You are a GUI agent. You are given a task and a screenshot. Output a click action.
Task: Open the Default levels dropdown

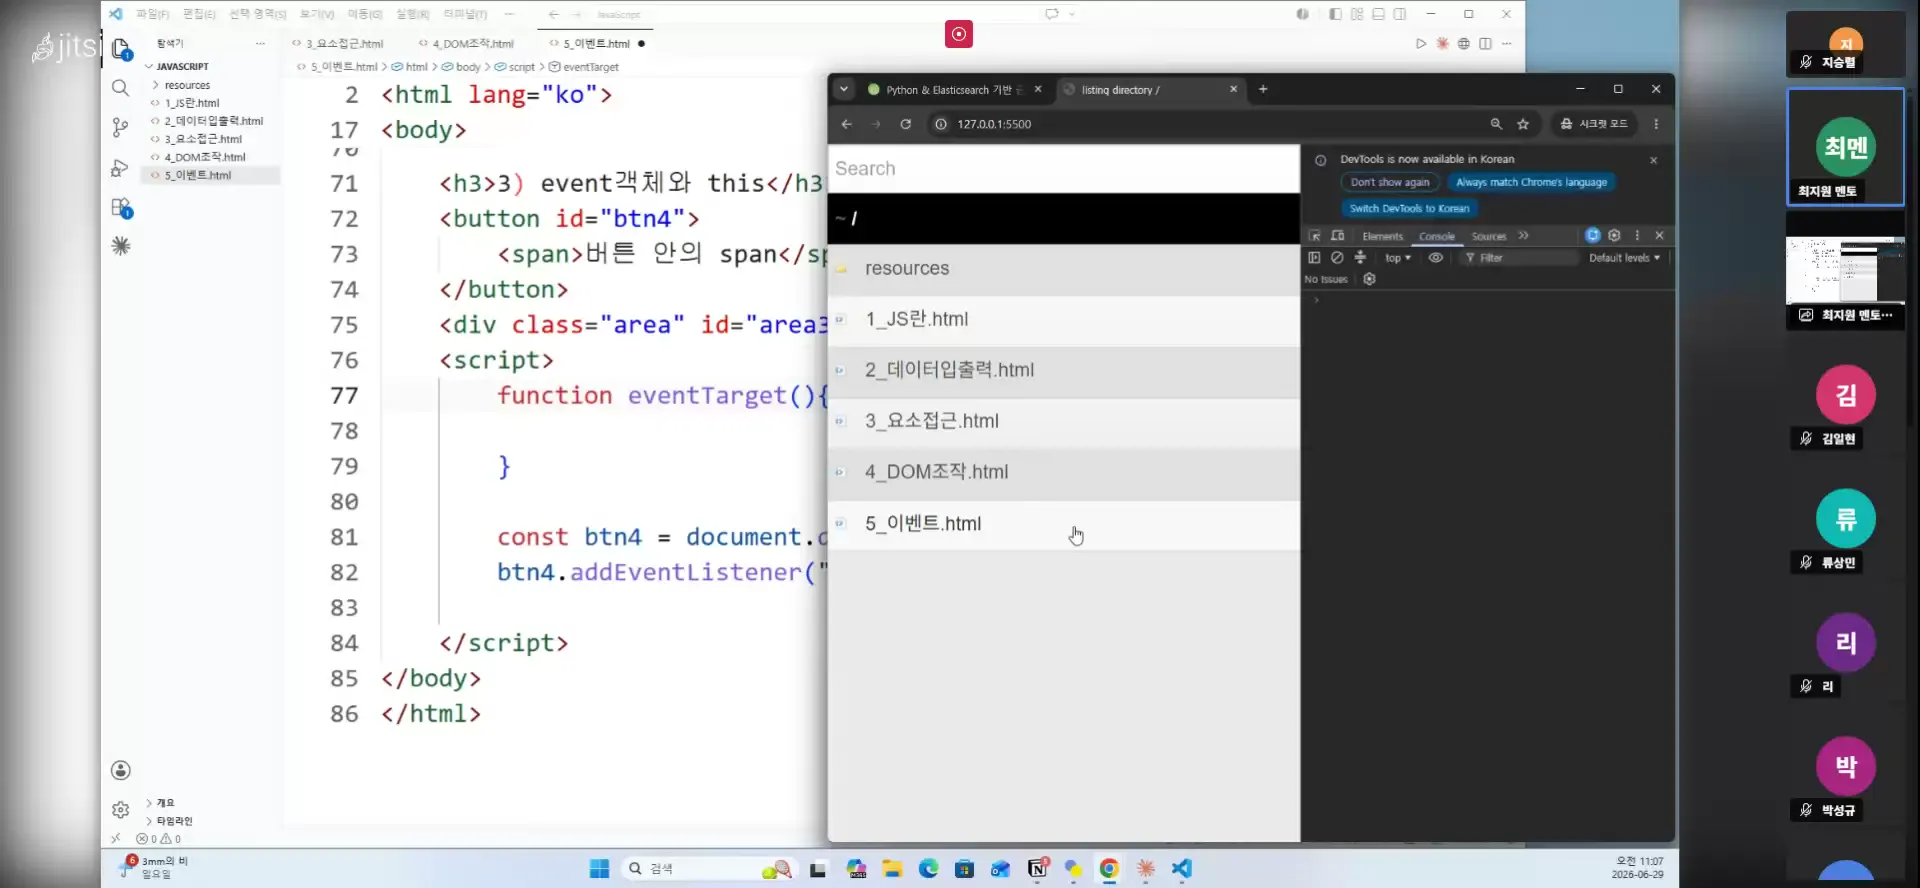[1624, 258]
